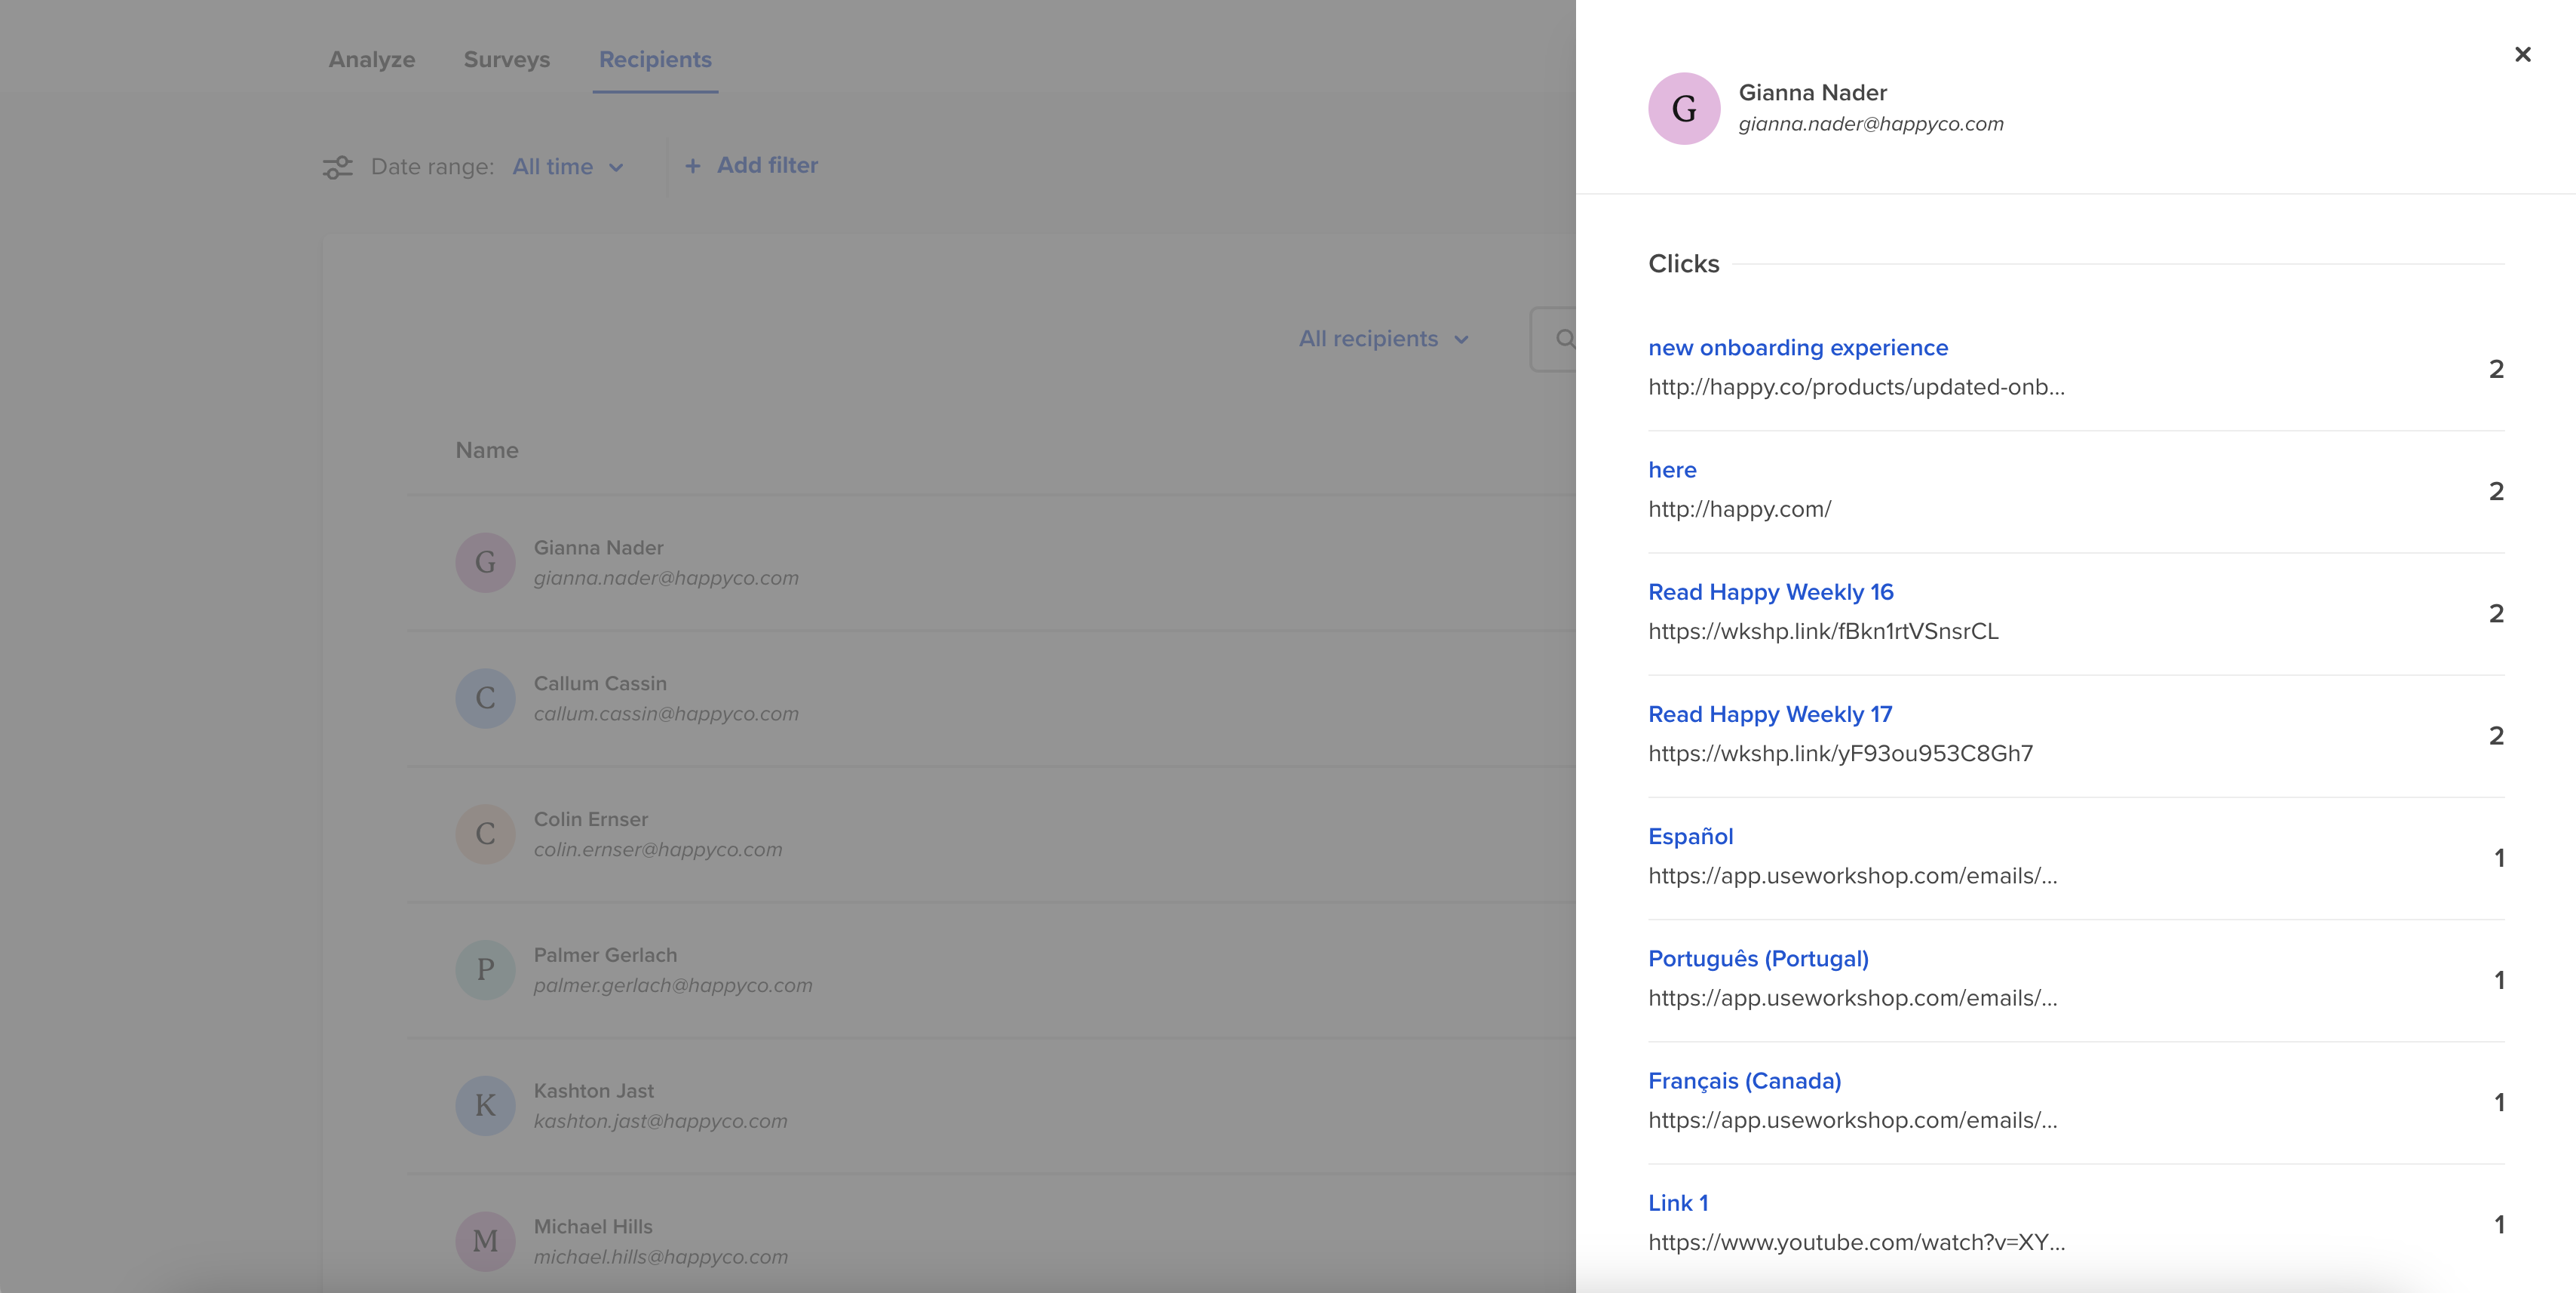This screenshot has width=2576, height=1293.
Task: Select the Callum Cassin recipient name
Action: [x=600, y=684]
